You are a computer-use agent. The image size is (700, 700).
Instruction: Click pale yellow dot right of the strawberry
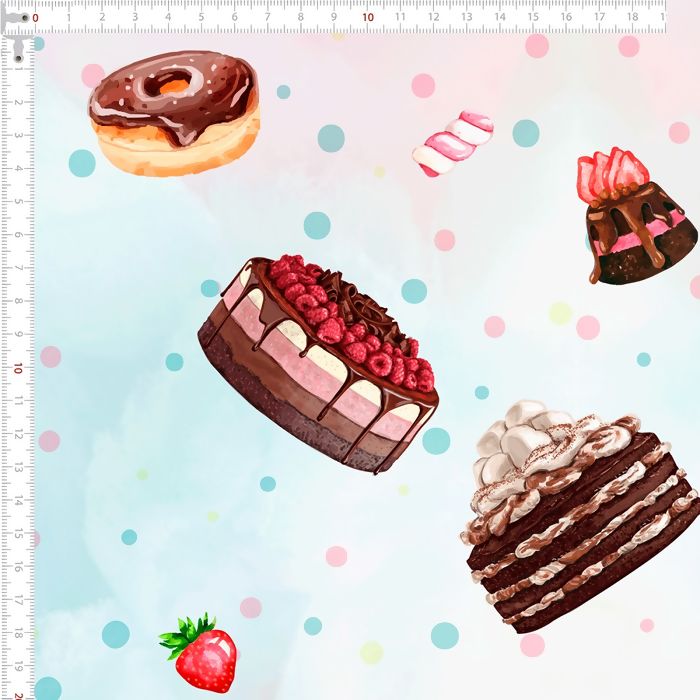tap(371, 653)
